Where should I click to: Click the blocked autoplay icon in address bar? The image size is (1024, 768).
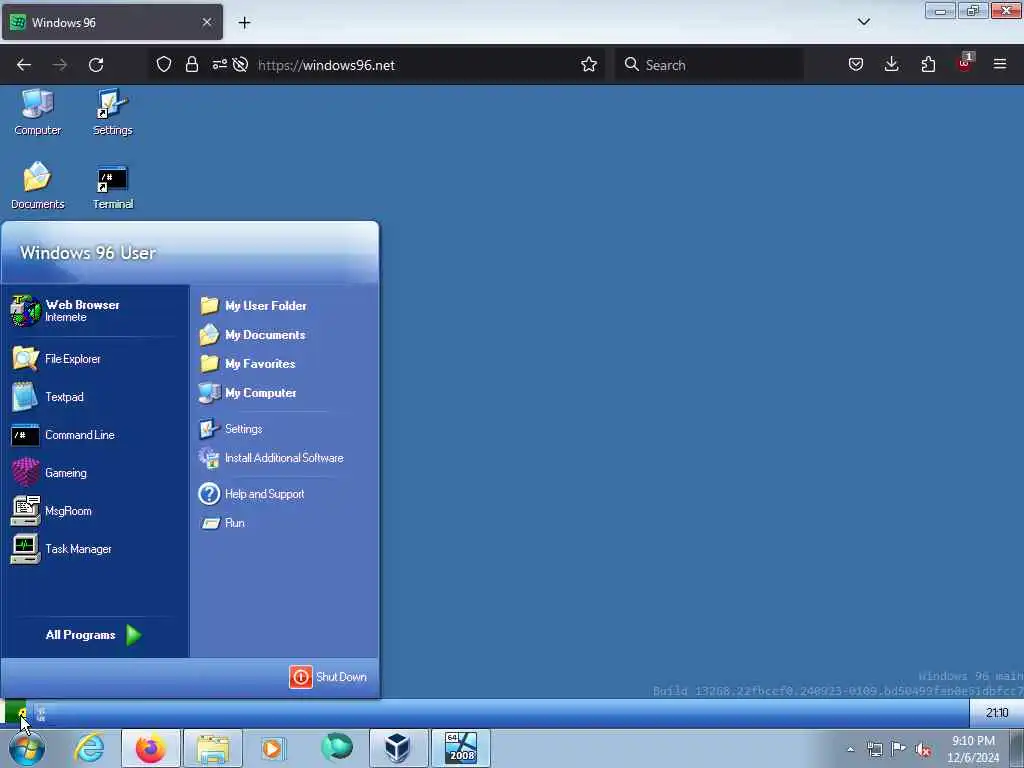(x=240, y=65)
